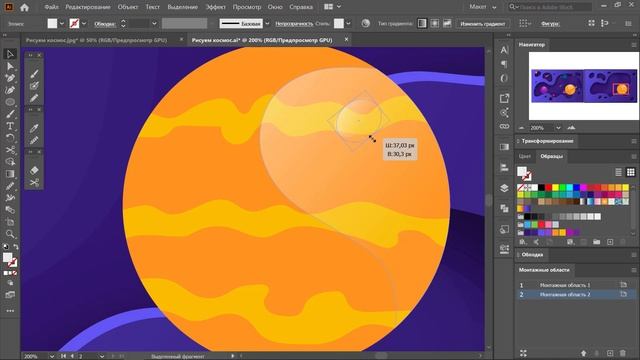Screen dimensions: 640x360
Task: Create a new color group folder
Action: point(596,242)
